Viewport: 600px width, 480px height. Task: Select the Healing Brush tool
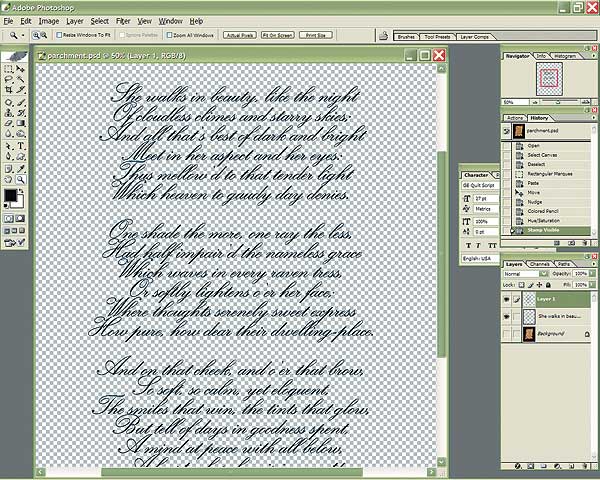point(8,103)
